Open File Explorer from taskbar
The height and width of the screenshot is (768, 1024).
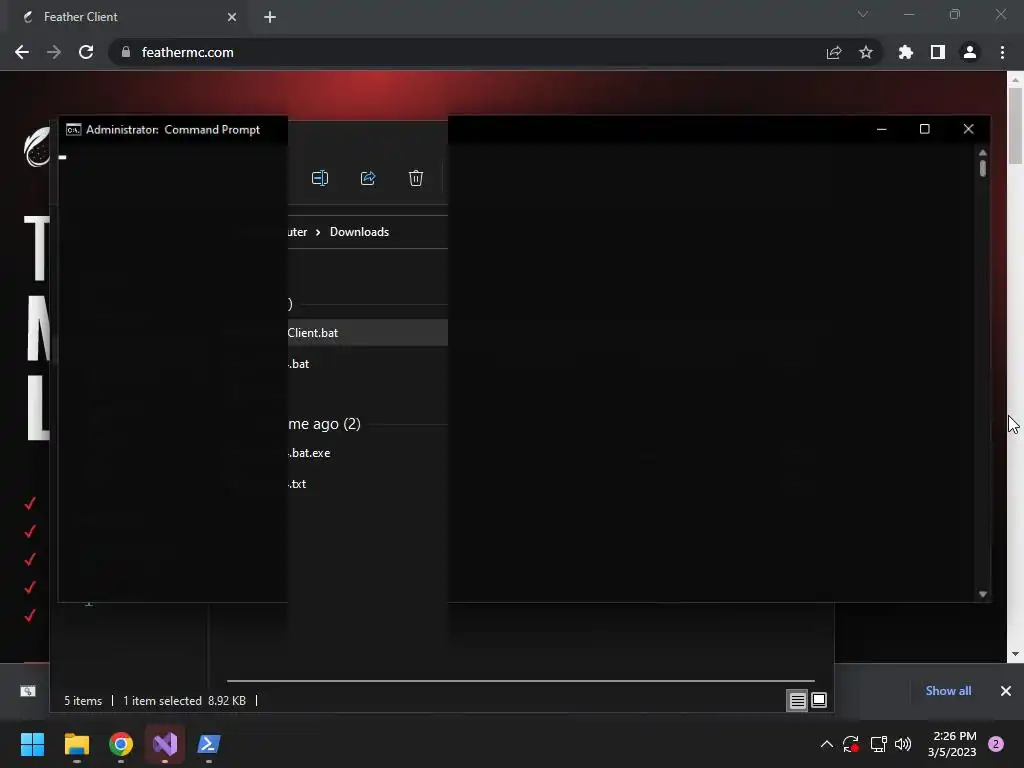coord(76,744)
